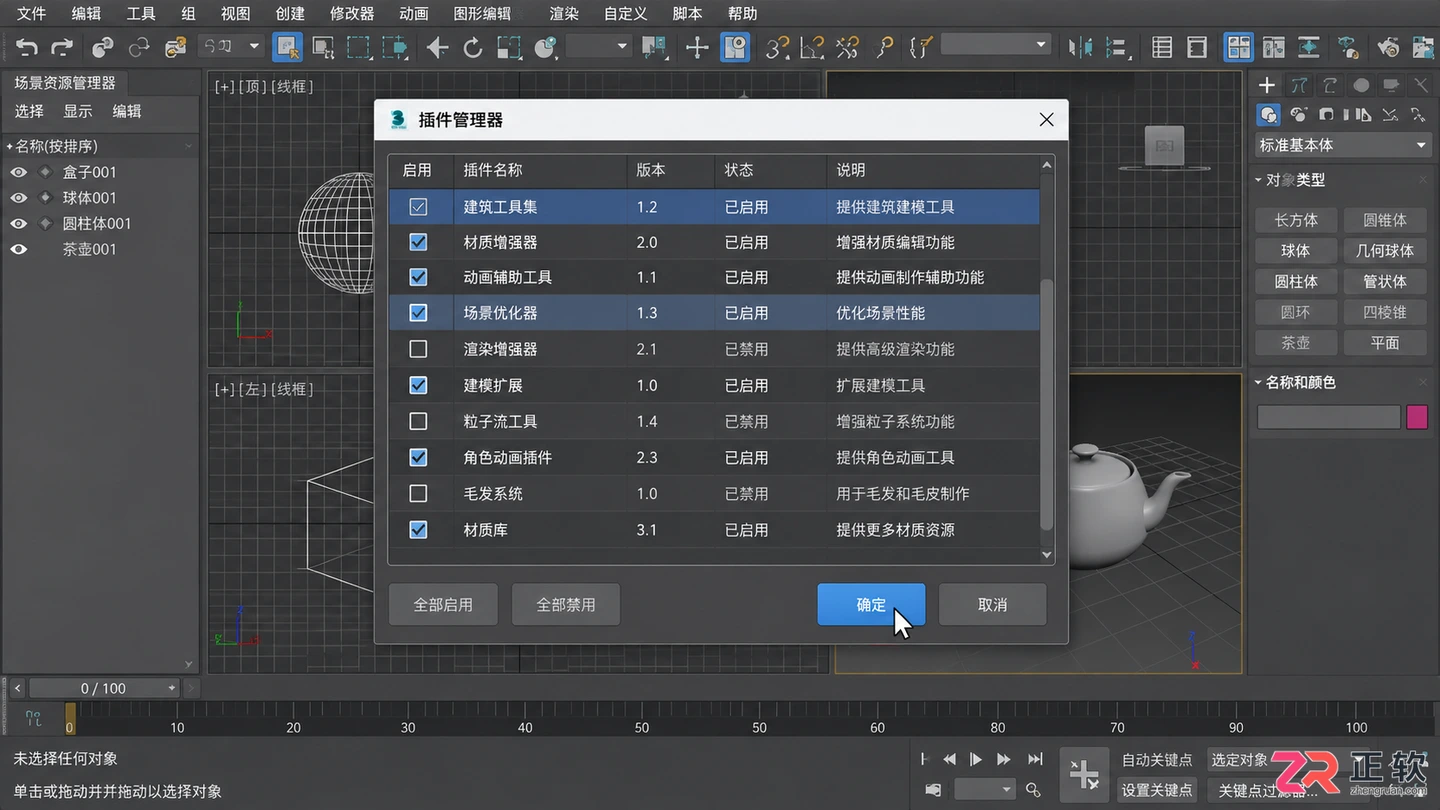Enable the 毛发系统 plugin checkbox

pos(418,493)
